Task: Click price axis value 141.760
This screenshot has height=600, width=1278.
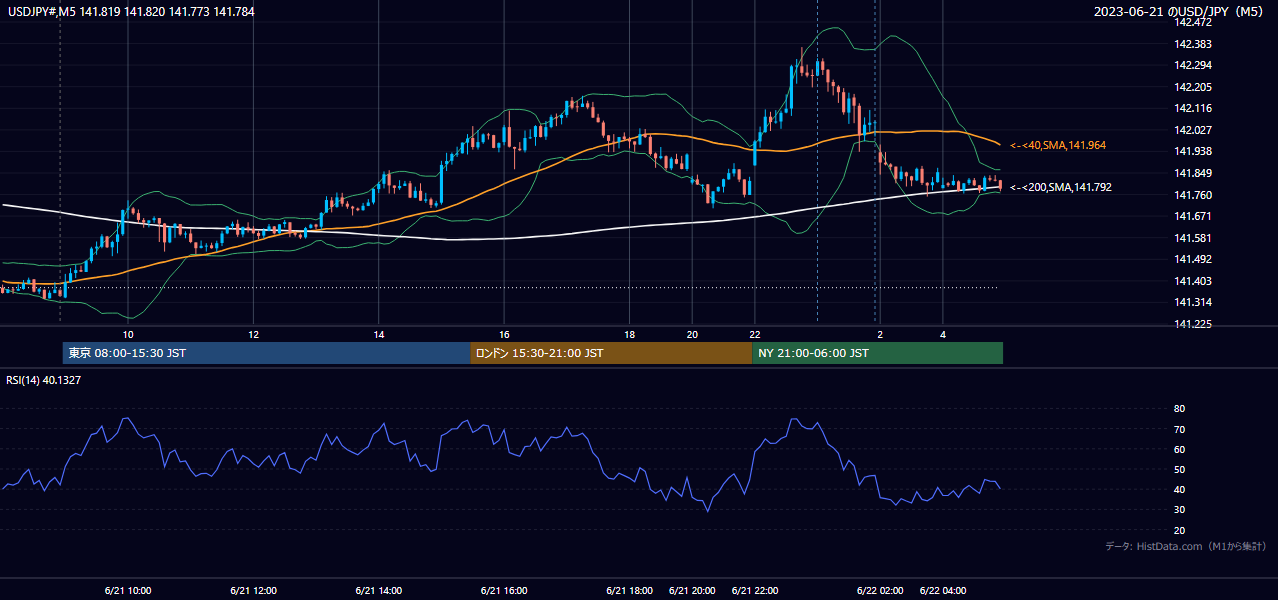Action: point(1192,195)
